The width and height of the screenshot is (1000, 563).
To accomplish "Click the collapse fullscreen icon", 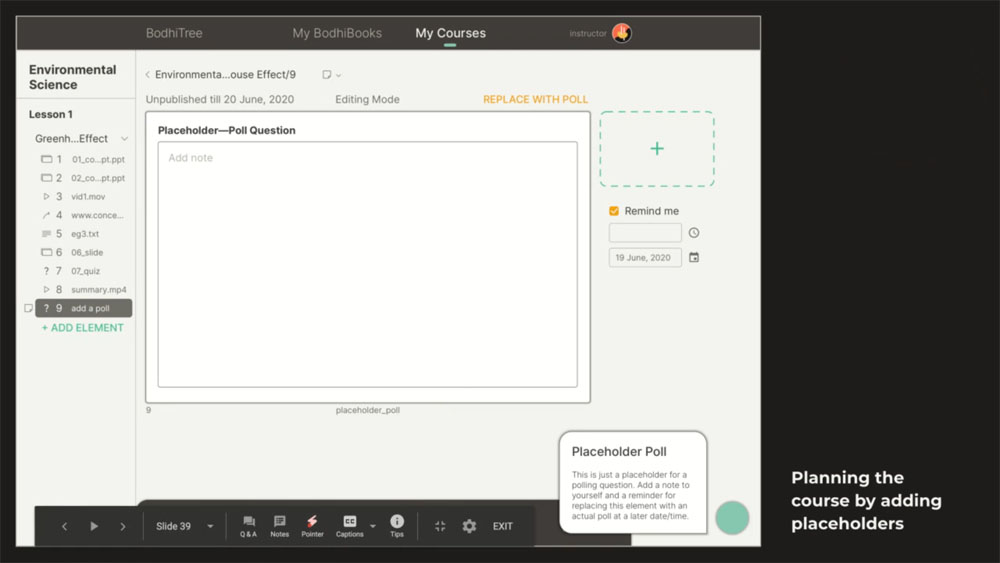I will pyautogui.click(x=440, y=526).
